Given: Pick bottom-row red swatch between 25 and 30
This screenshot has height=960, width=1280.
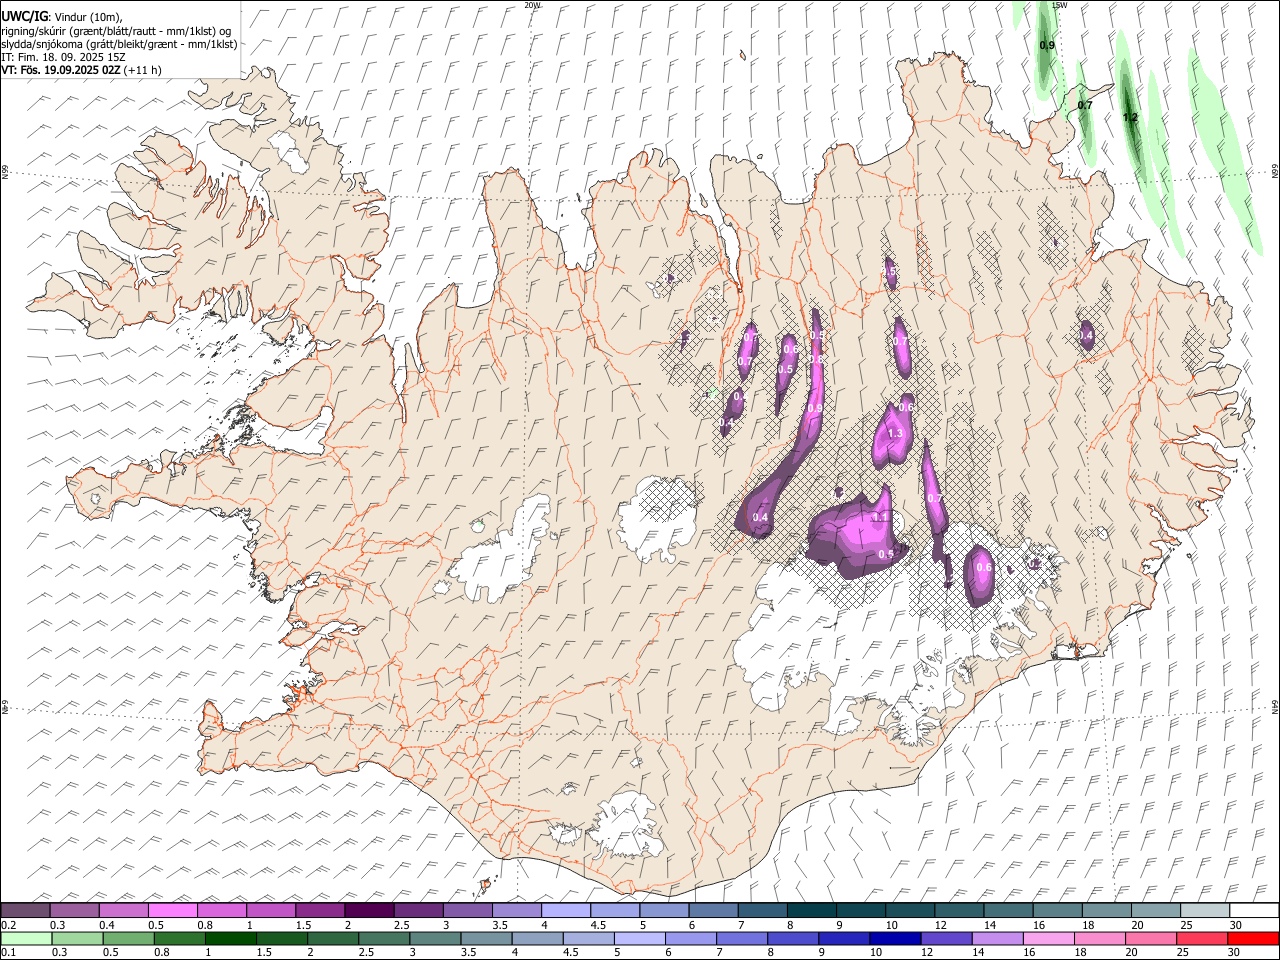Looking at the screenshot, I should [x=1202, y=939].
